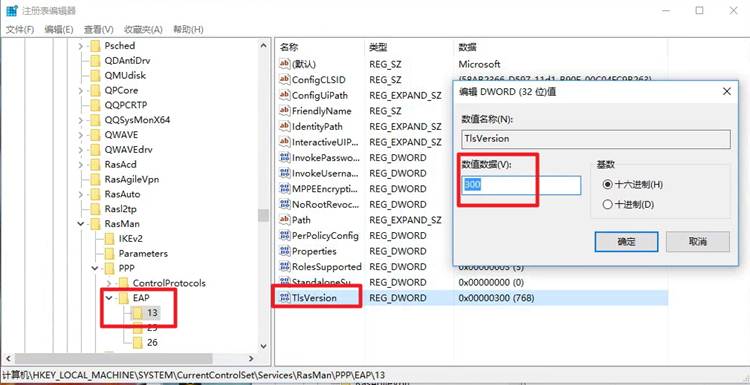Expand the QPCore tree node

point(80,90)
